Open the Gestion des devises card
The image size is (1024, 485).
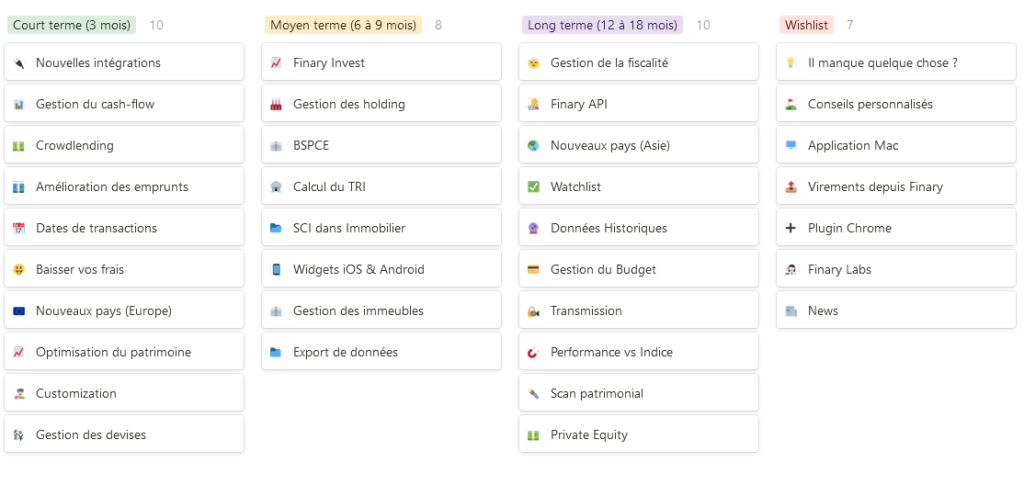click(124, 435)
